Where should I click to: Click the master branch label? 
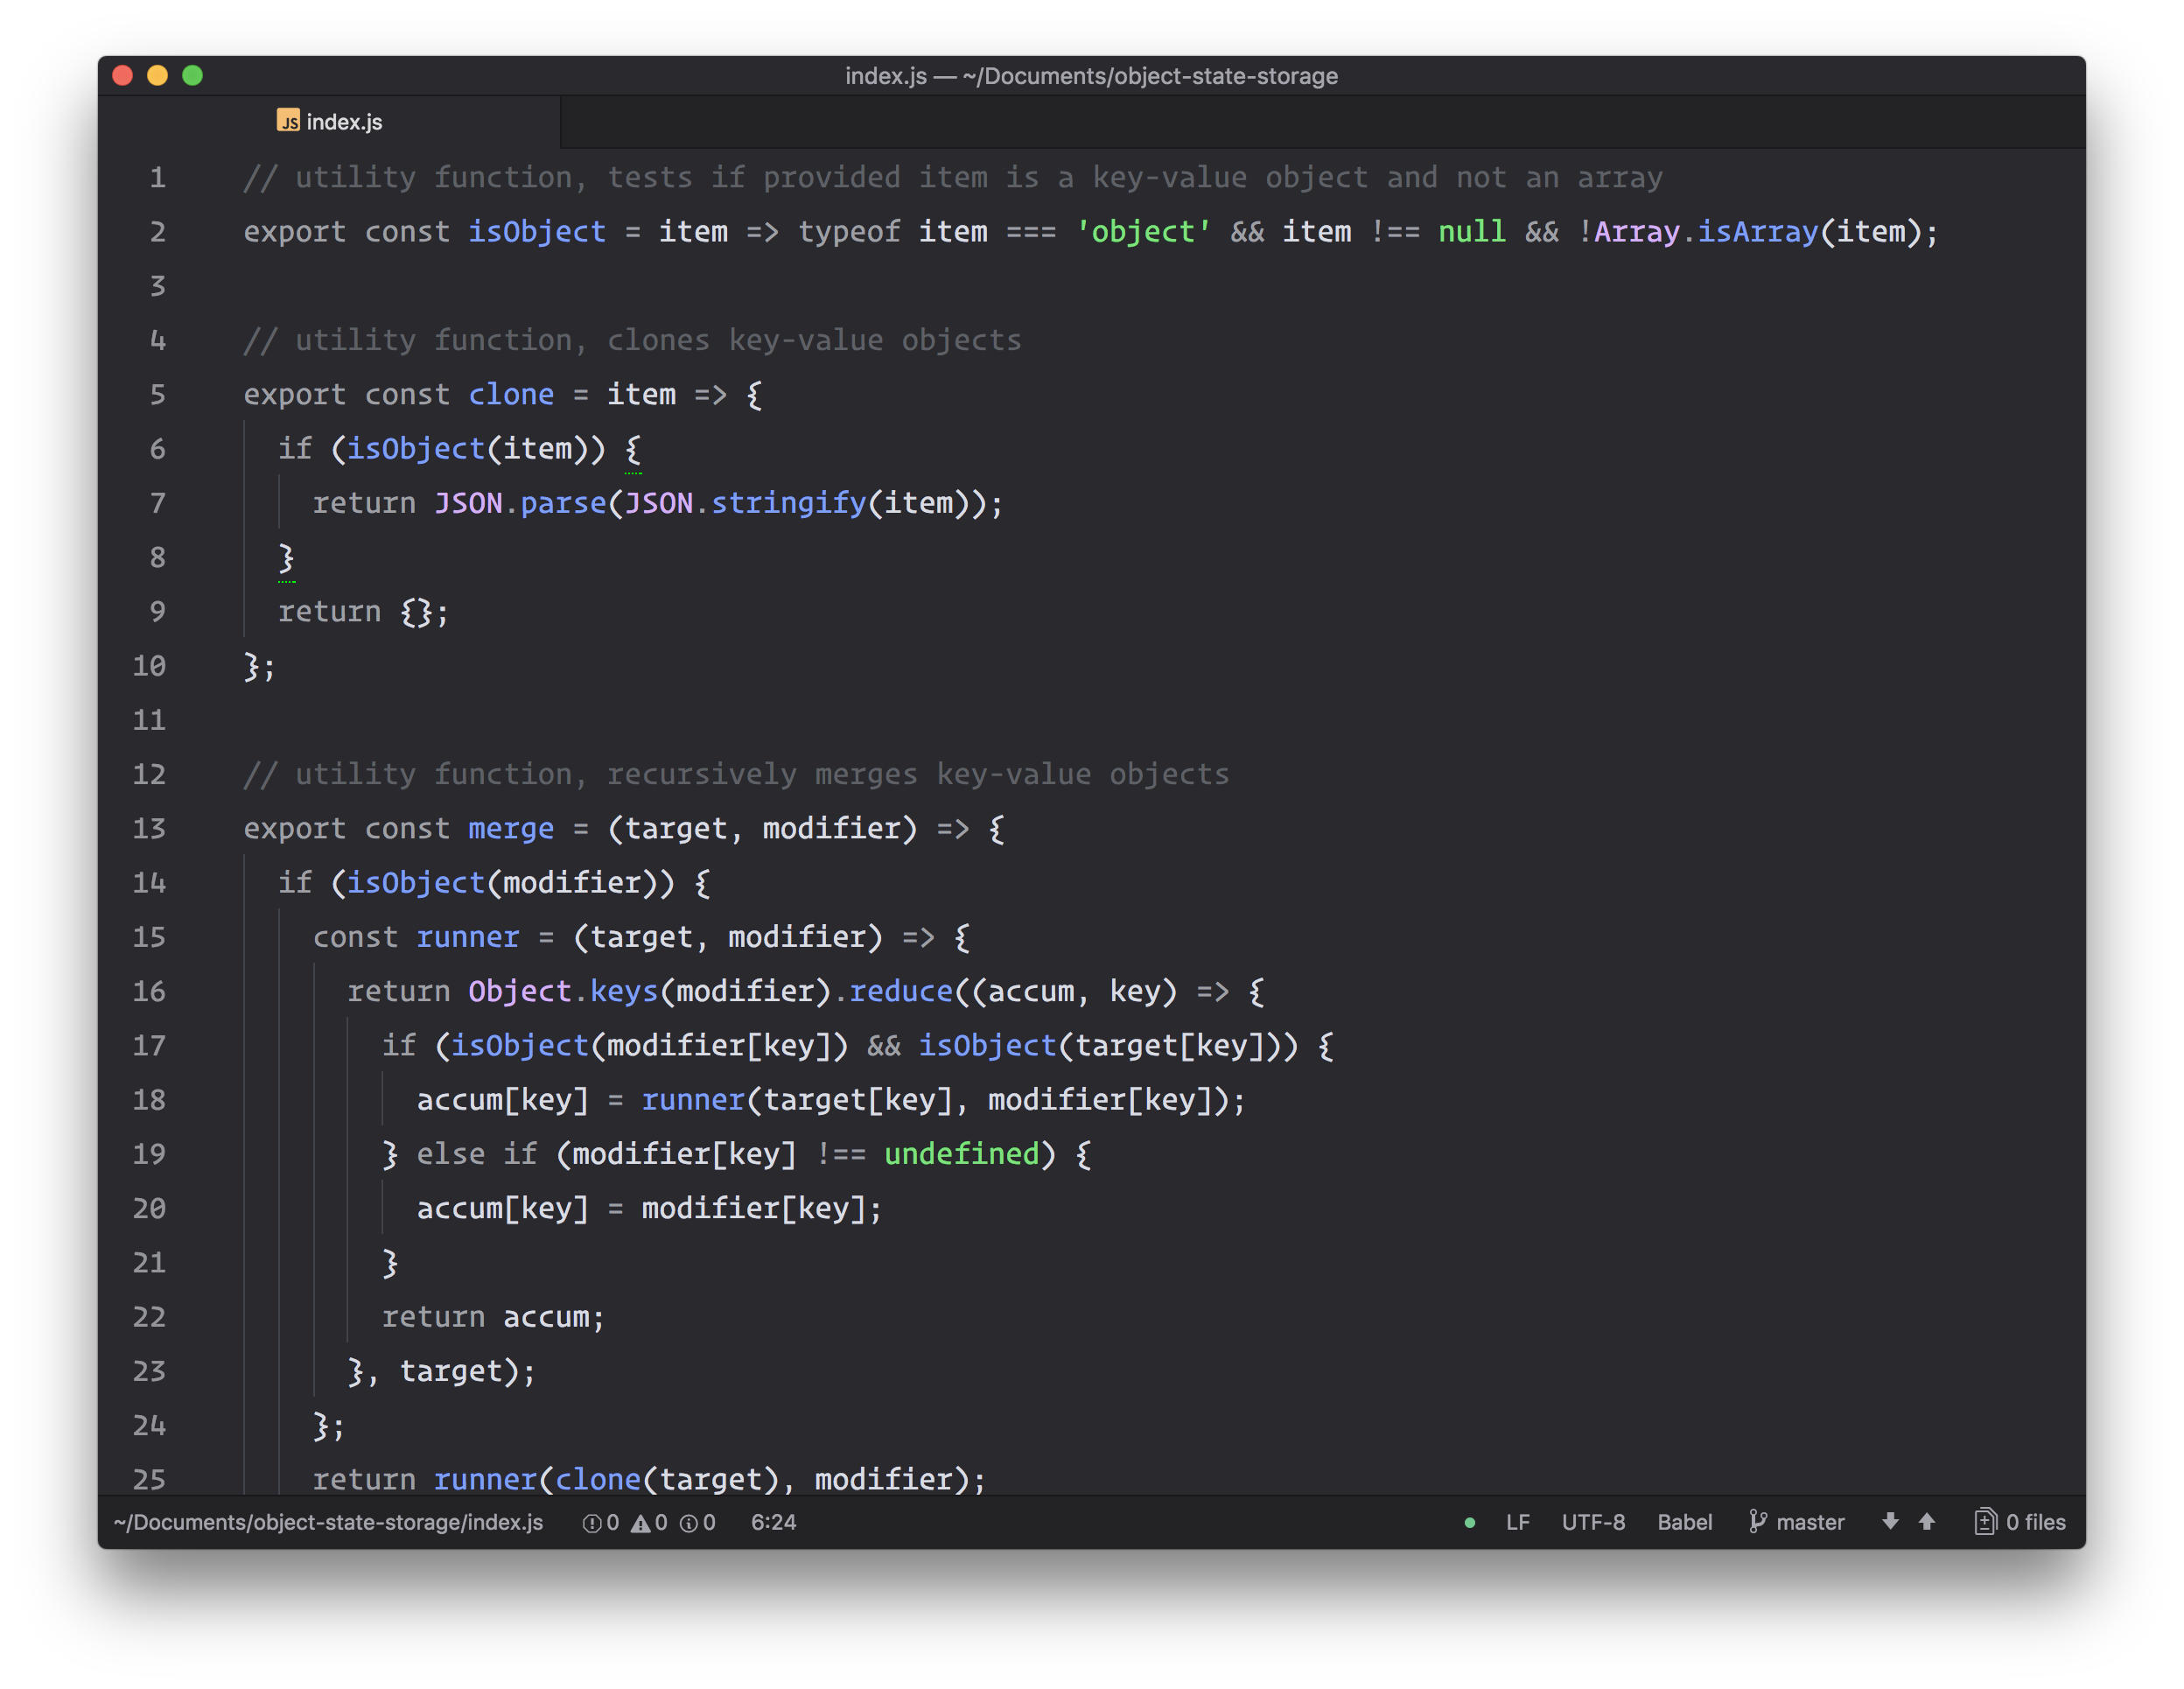(x=1810, y=1522)
